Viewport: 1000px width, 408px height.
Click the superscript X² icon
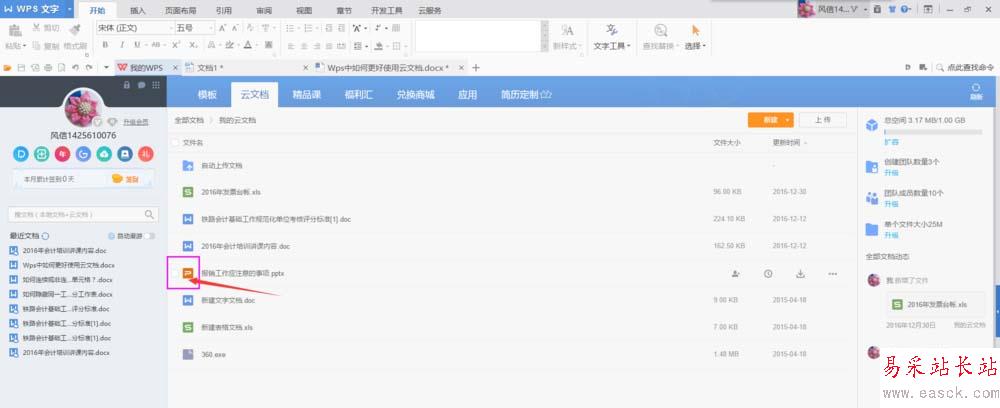tap(175, 45)
